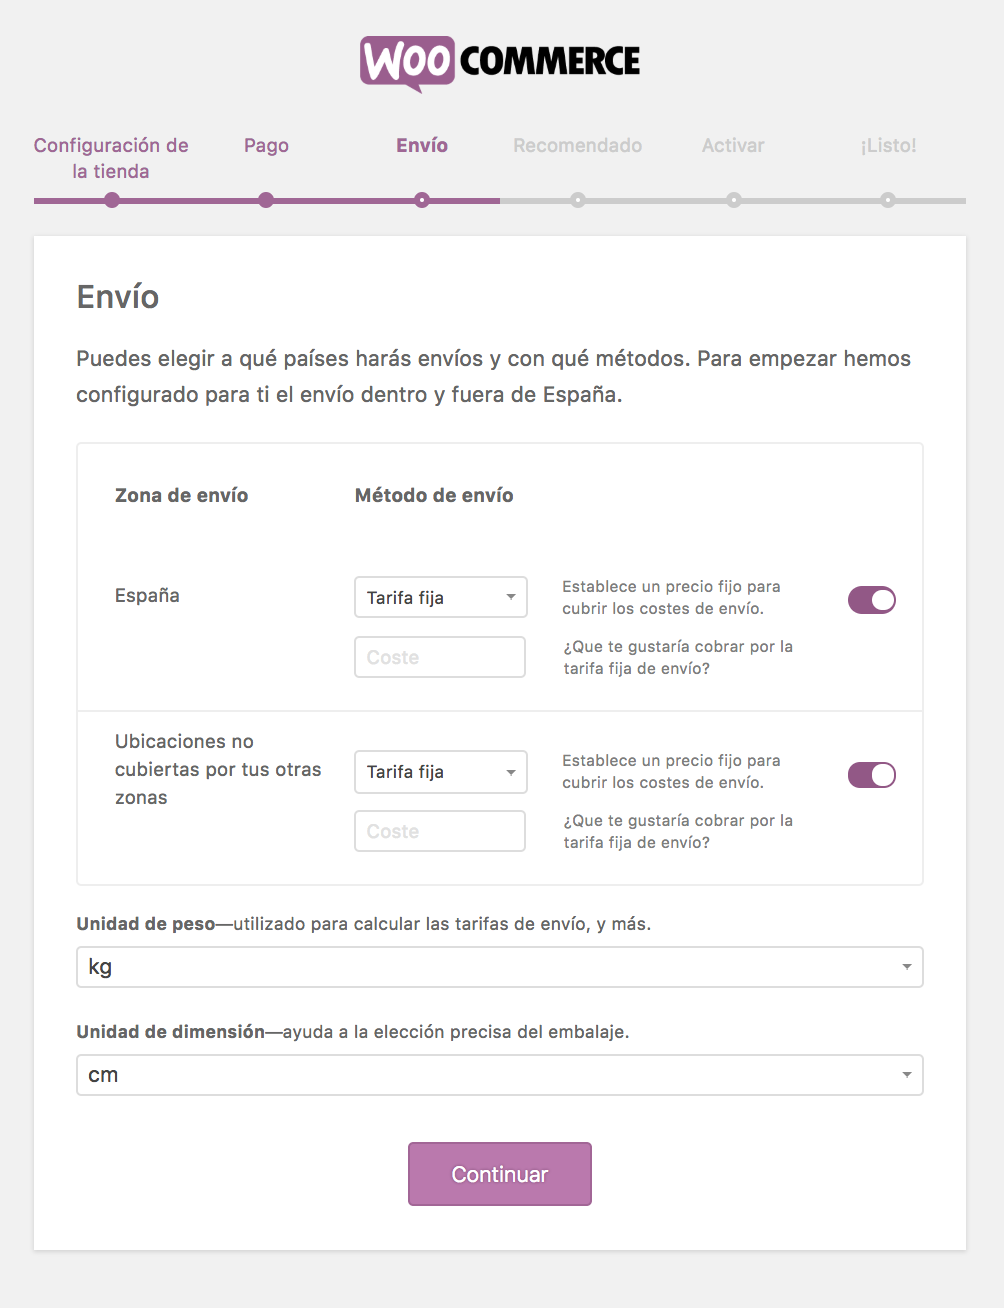
Task: Click the ¡Listo! step dot
Action: [889, 200]
